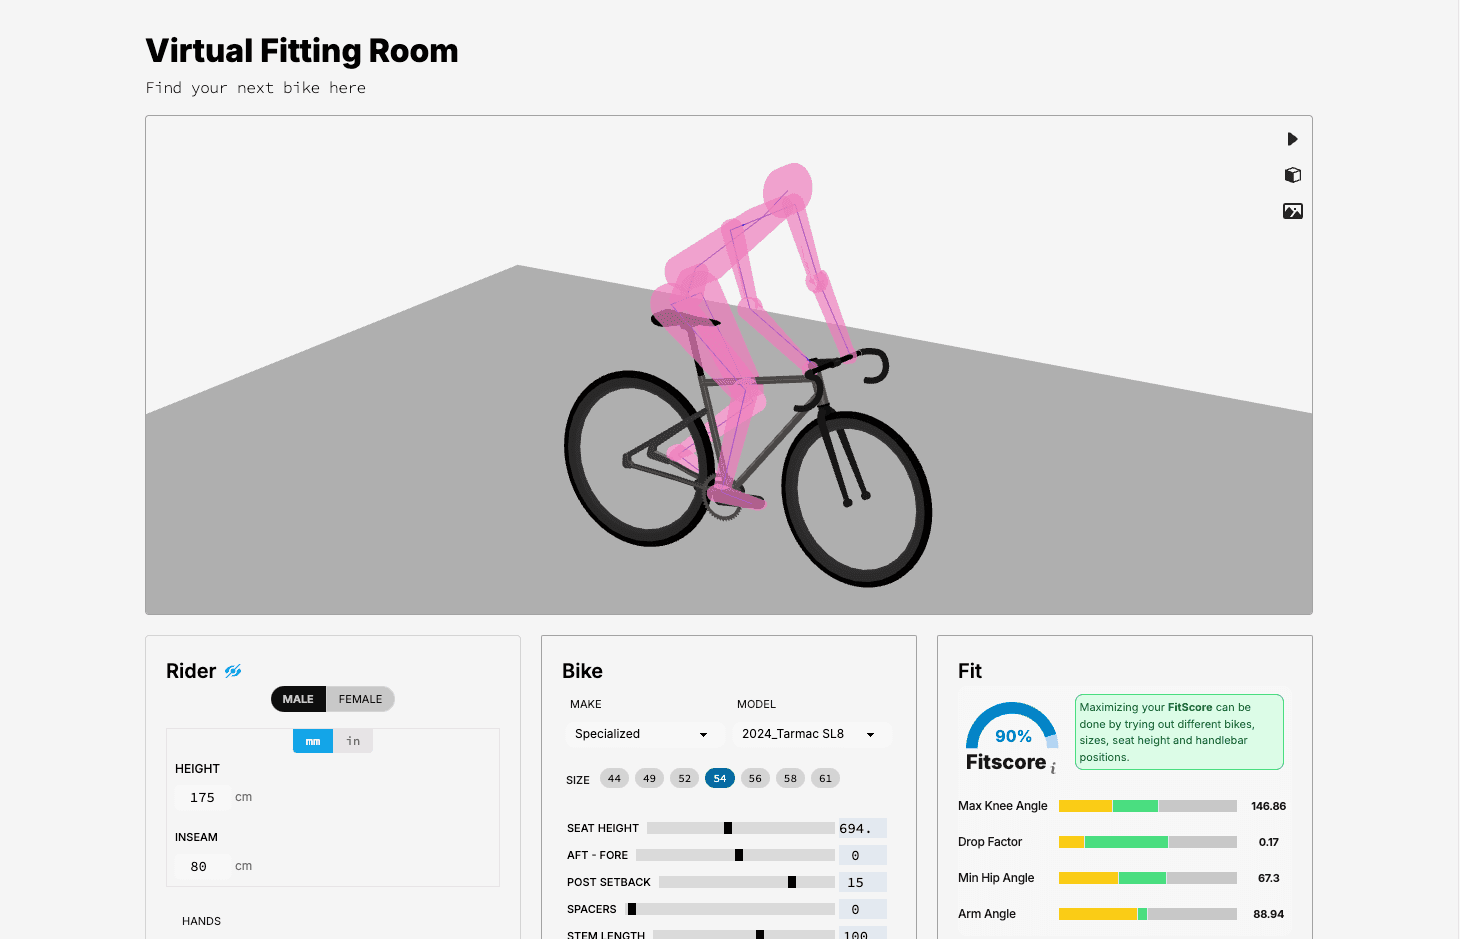Open the Model dropdown showing 2024_Tarmac SL8
Image resolution: width=1460 pixels, height=939 pixels.
pos(808,734)
